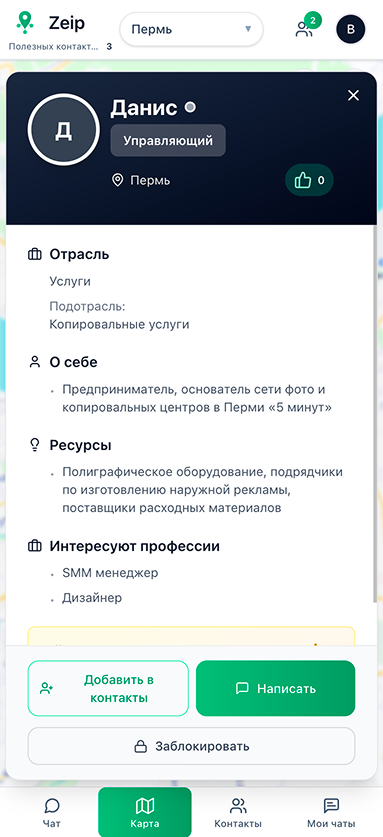This screenshot has width=383, height=837.
Task: Click the Ресурсы description text
Action: [x=202, y=490]
